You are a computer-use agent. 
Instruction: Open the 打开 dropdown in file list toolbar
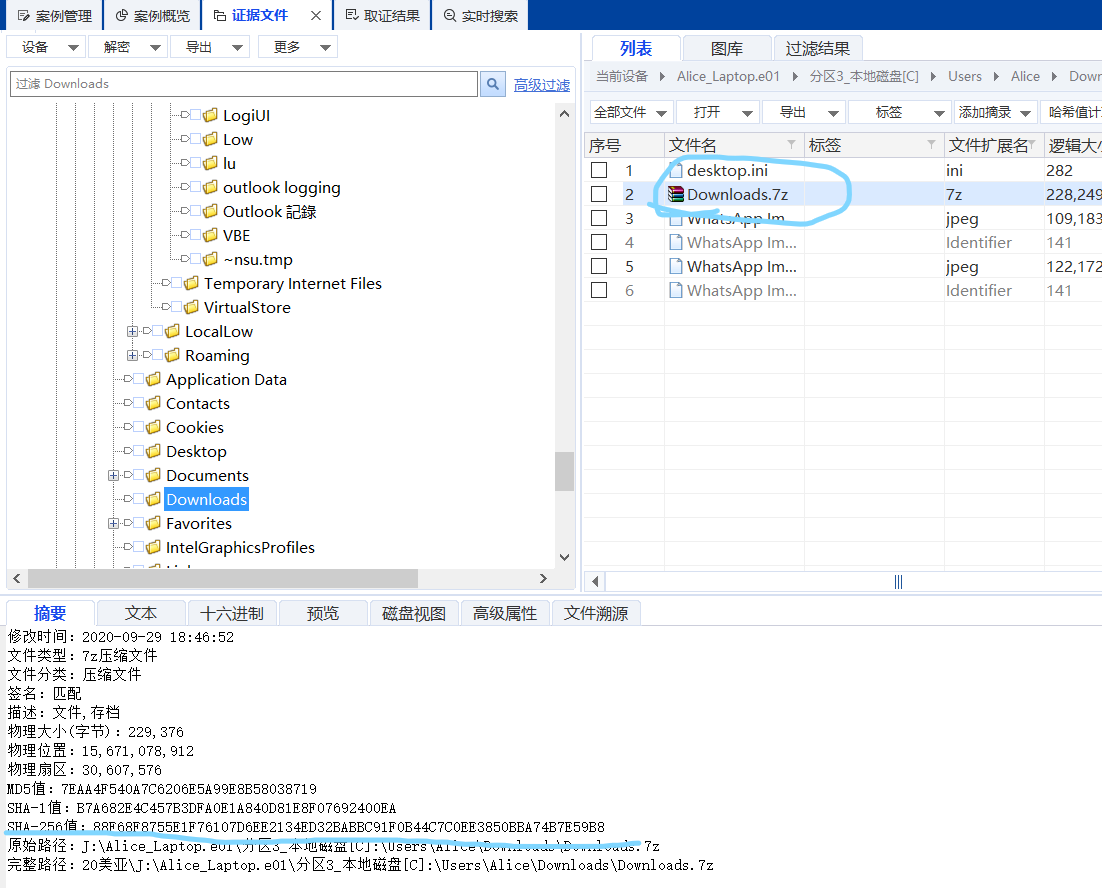coord(718,112)
